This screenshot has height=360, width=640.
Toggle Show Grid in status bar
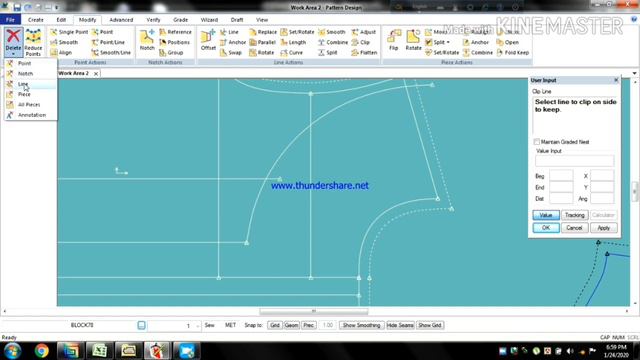tap(430, 325)
